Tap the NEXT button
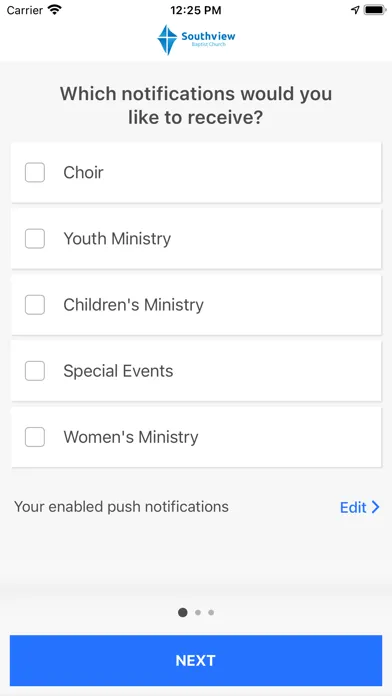Screen dimensions: 392x696 tap(196, 660)
